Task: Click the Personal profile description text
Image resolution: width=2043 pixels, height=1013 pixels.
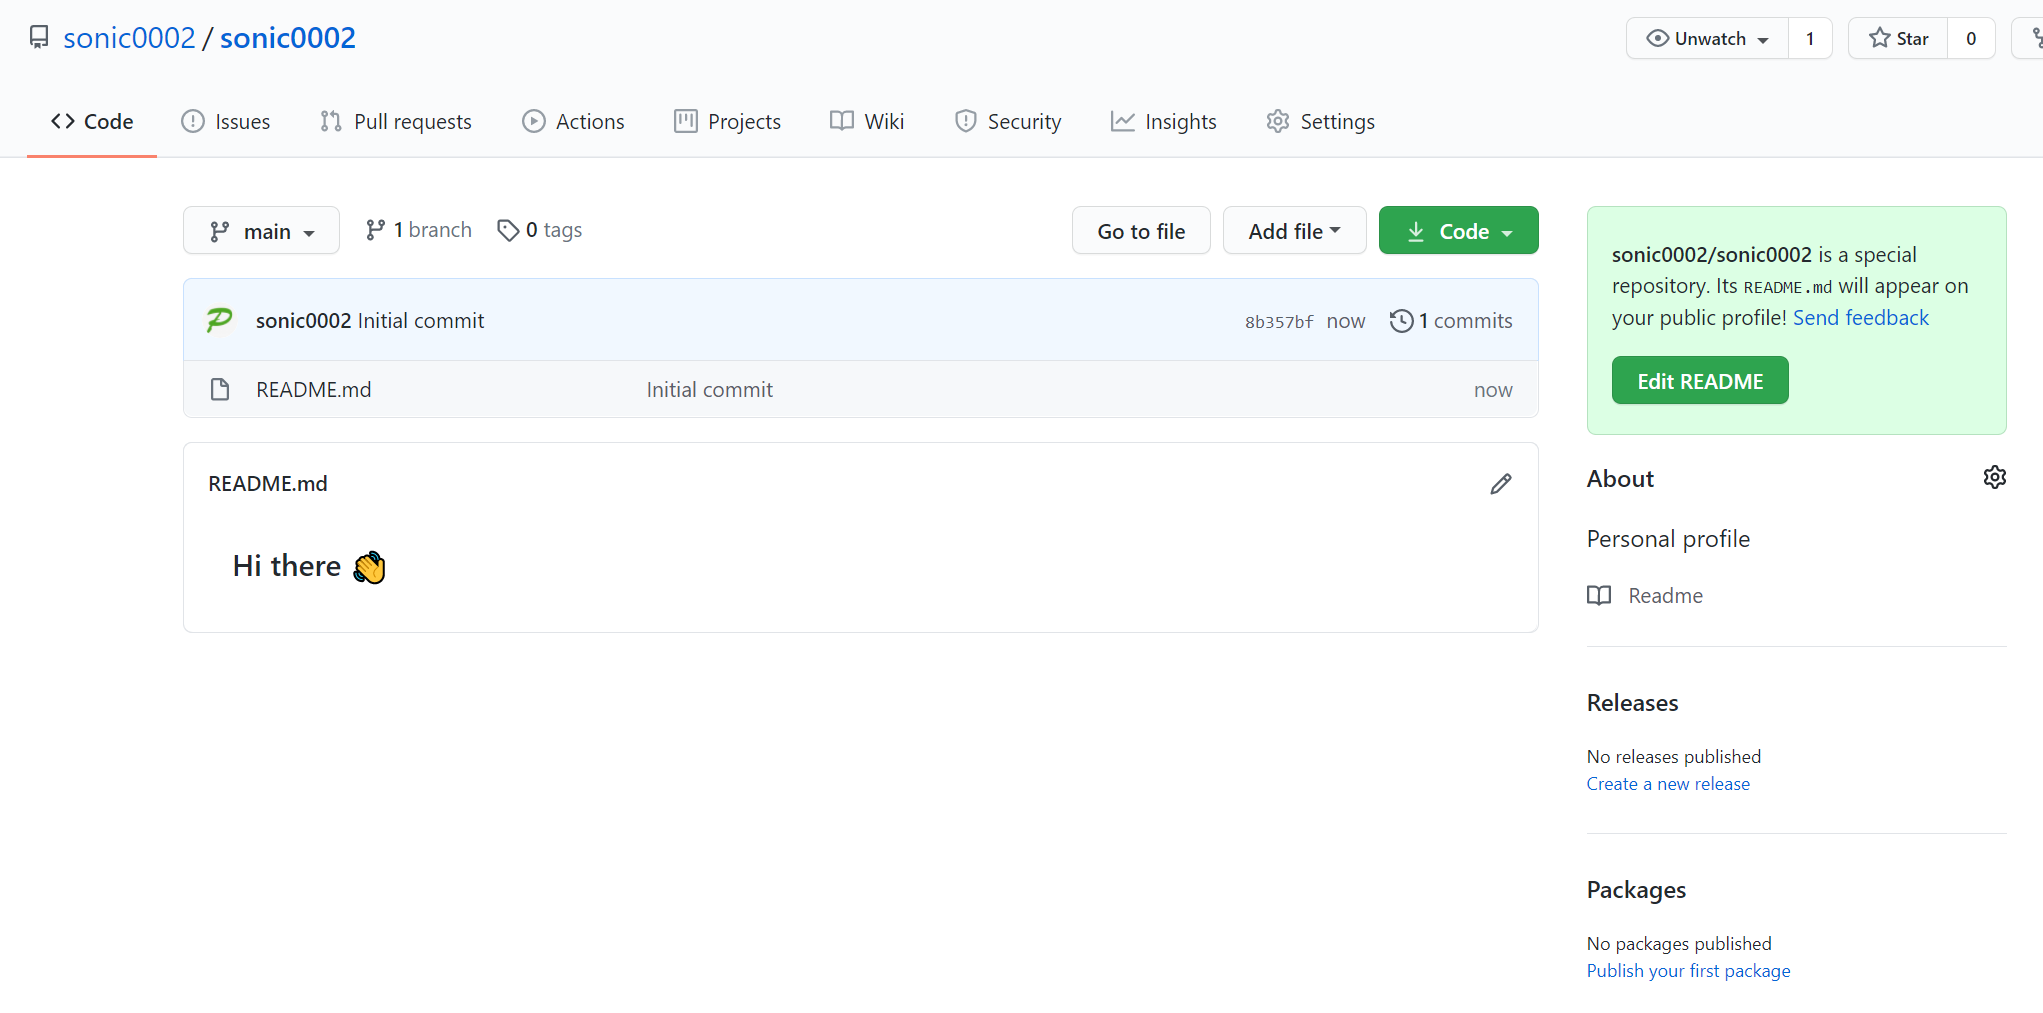Action: point(1668,539)
